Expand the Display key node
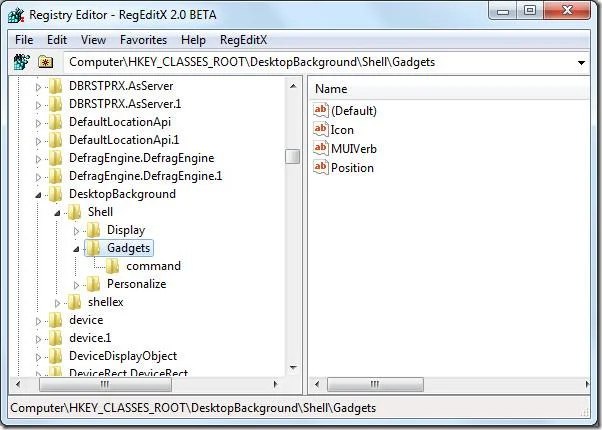 click(76, 231)
